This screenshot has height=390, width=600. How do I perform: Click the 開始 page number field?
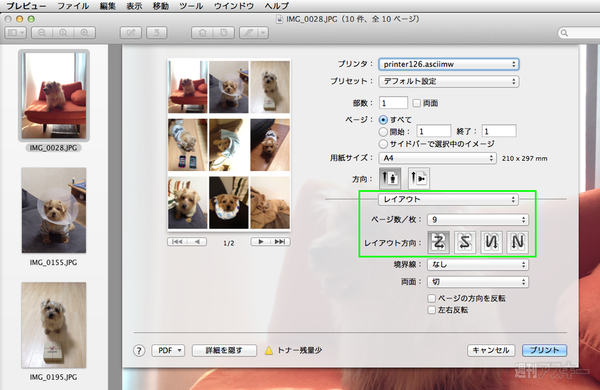coord(434,132)
